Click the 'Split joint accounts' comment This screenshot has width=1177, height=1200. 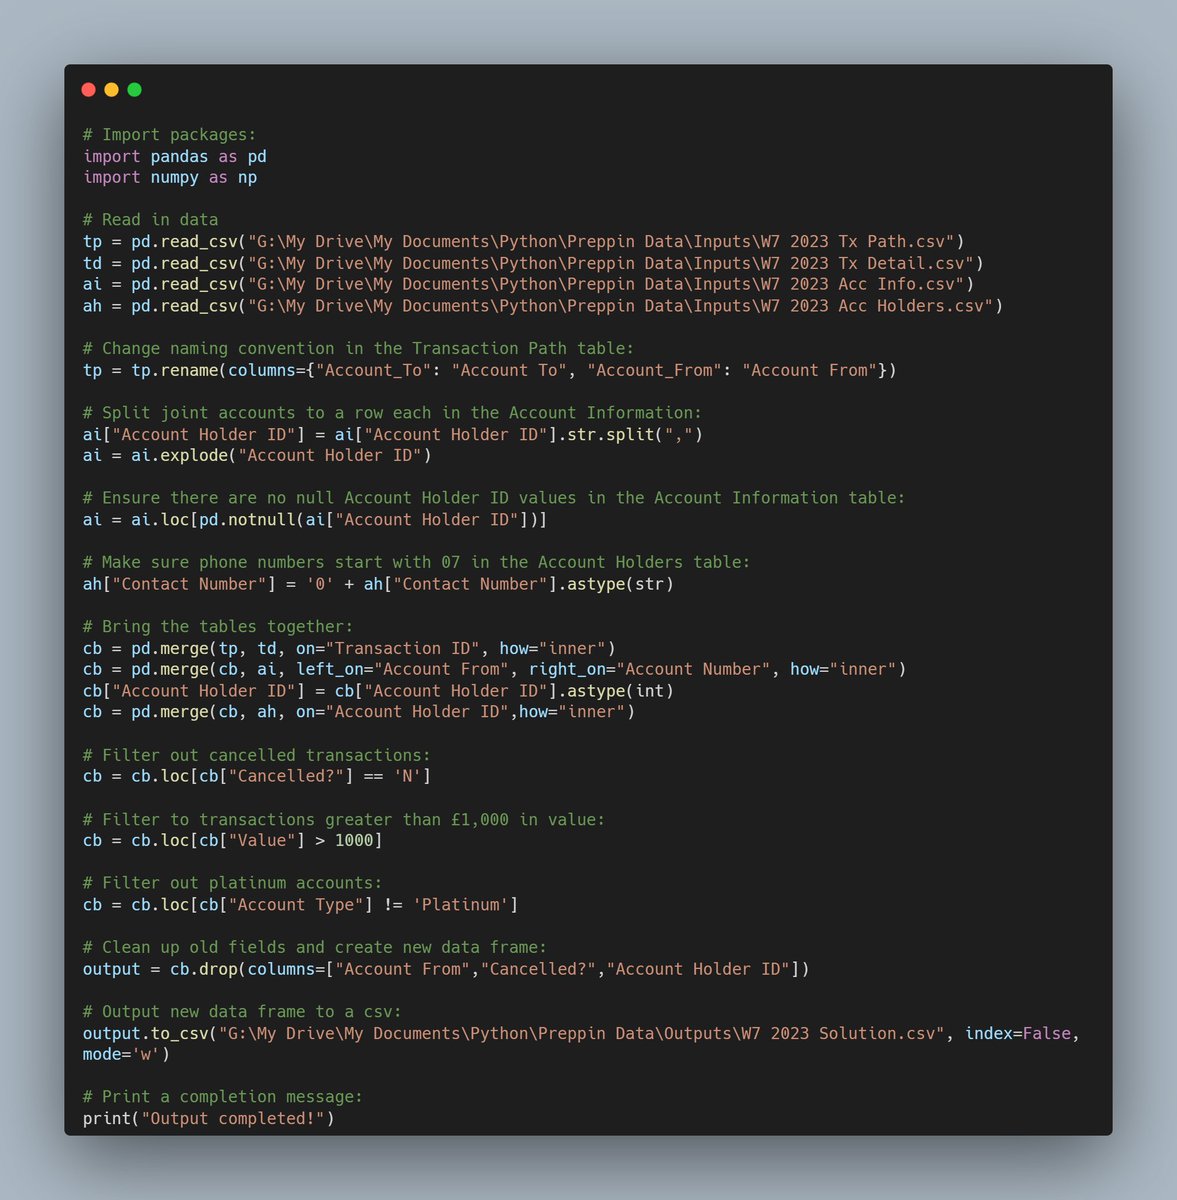pyautogui.click(x=392, y=412)
